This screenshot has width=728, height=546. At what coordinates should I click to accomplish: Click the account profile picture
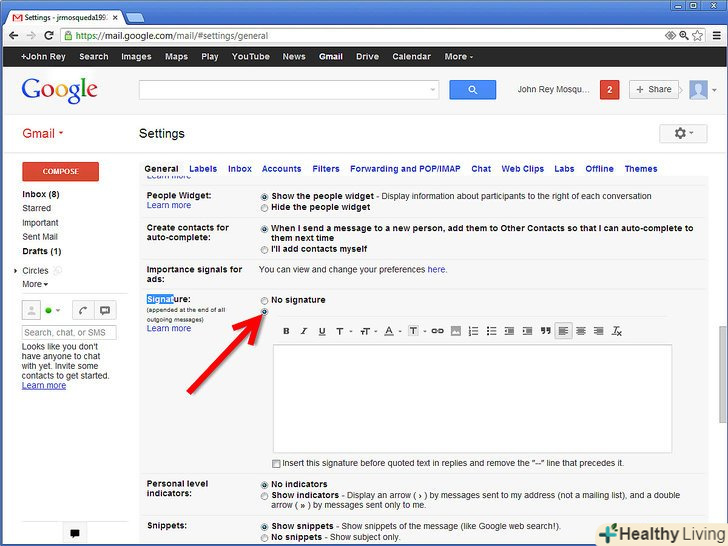pyautogui.click(x=698, y=90)
